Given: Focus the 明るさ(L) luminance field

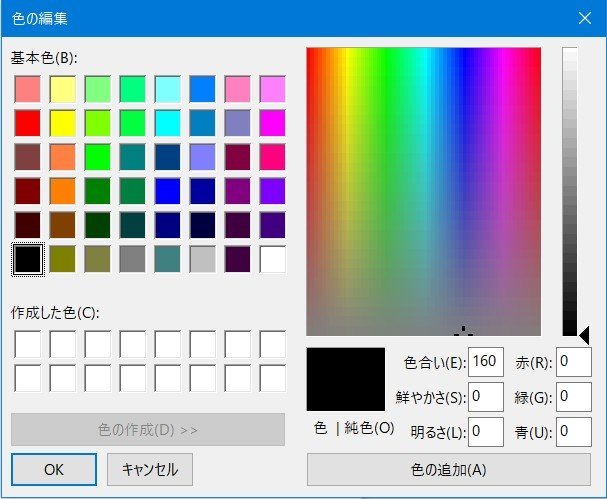Looking at the screenshot, I should (x=486, y=432).
